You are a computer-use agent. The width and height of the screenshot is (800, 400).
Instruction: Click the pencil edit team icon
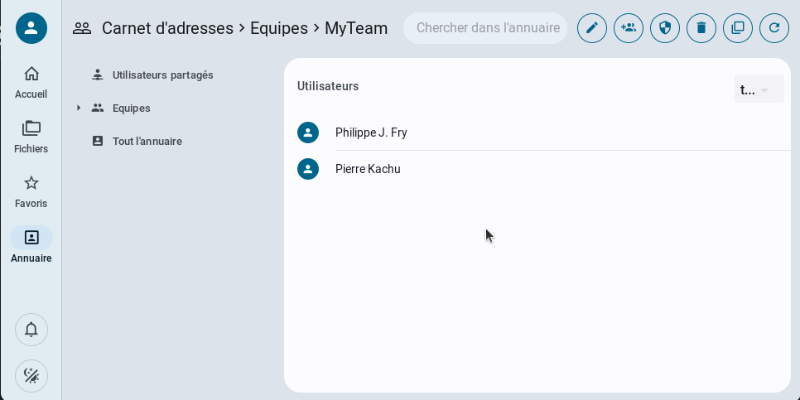[592, 28]
